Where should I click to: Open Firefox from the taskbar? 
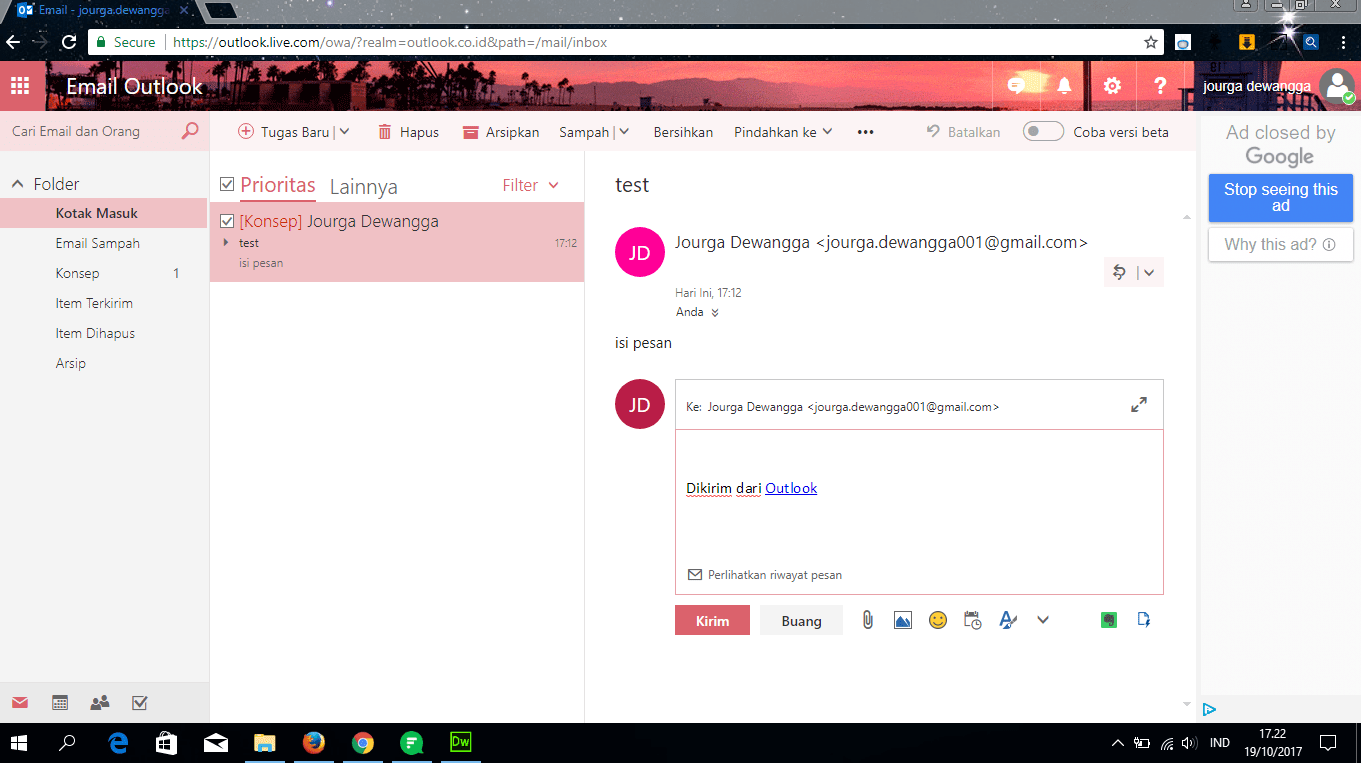click(314, 743)
